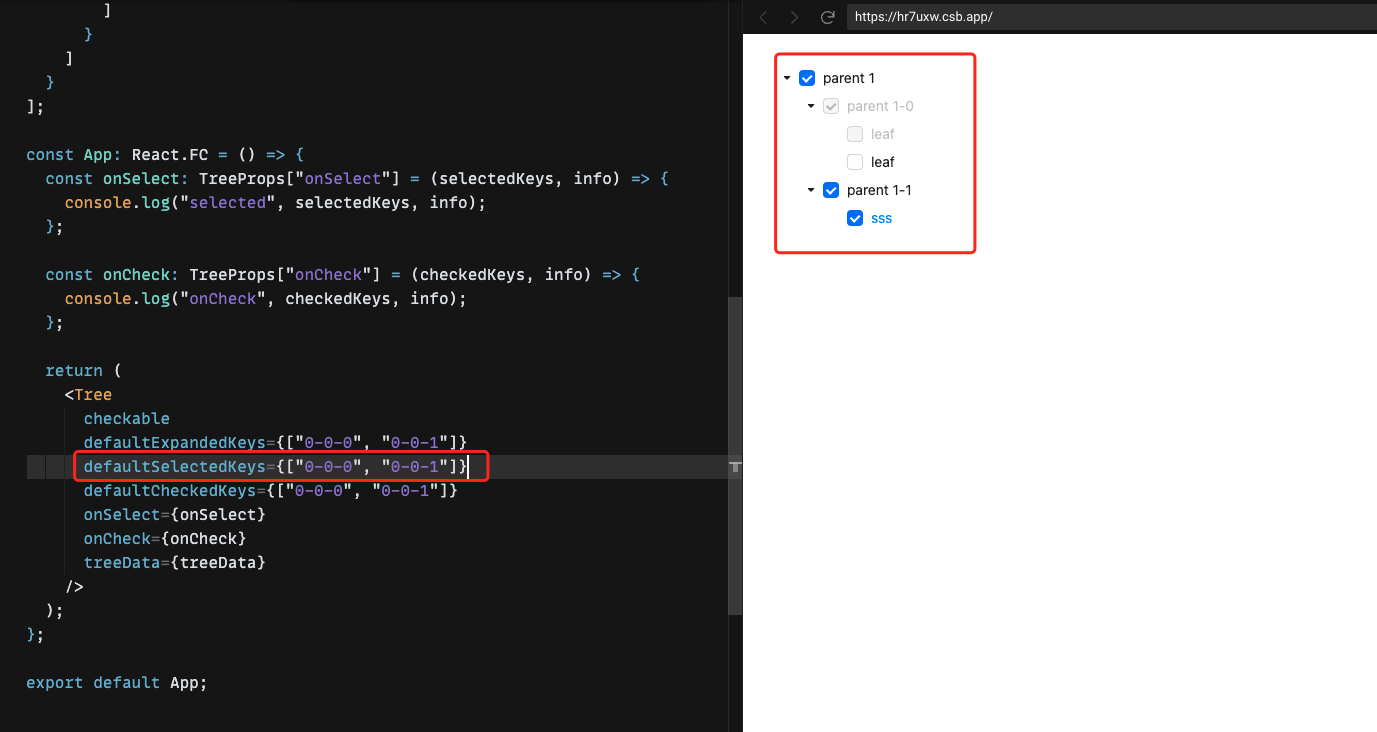Click the "export default App" code line
This screenshot has width=1377, height=732.
pos(116,682)
